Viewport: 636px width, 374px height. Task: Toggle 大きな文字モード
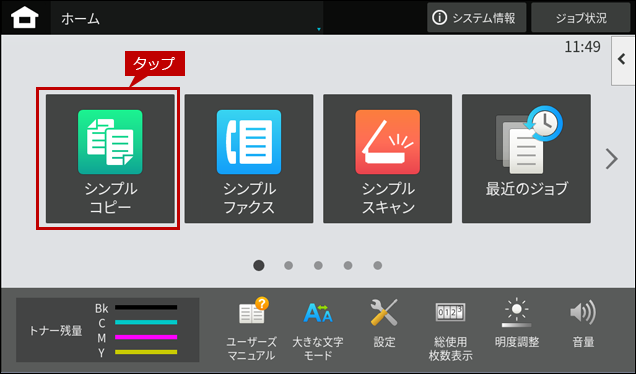point(318,329)
